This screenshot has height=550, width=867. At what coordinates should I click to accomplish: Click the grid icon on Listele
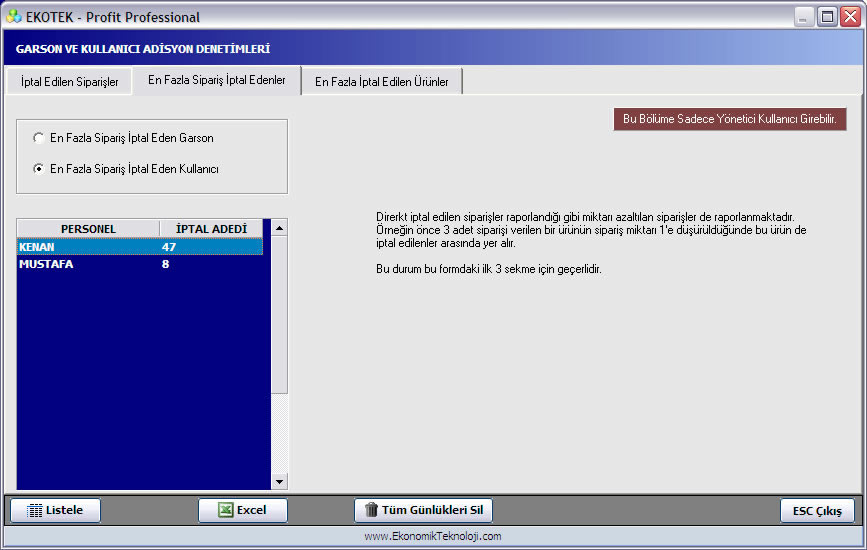pos(35,510)
